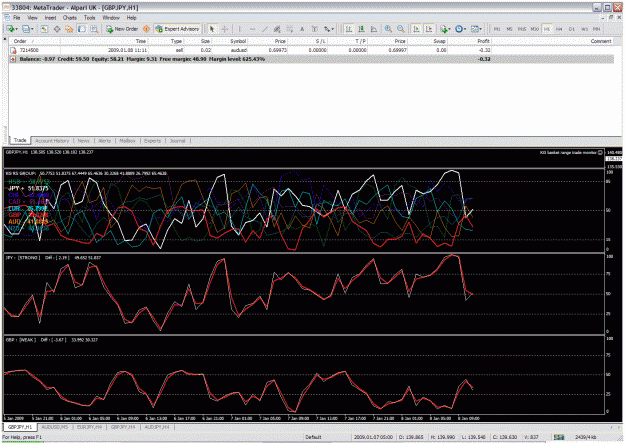Viewport: 625px width, 443px height.
Task: Select the Equidistant Channel tool
Action: 277,29
